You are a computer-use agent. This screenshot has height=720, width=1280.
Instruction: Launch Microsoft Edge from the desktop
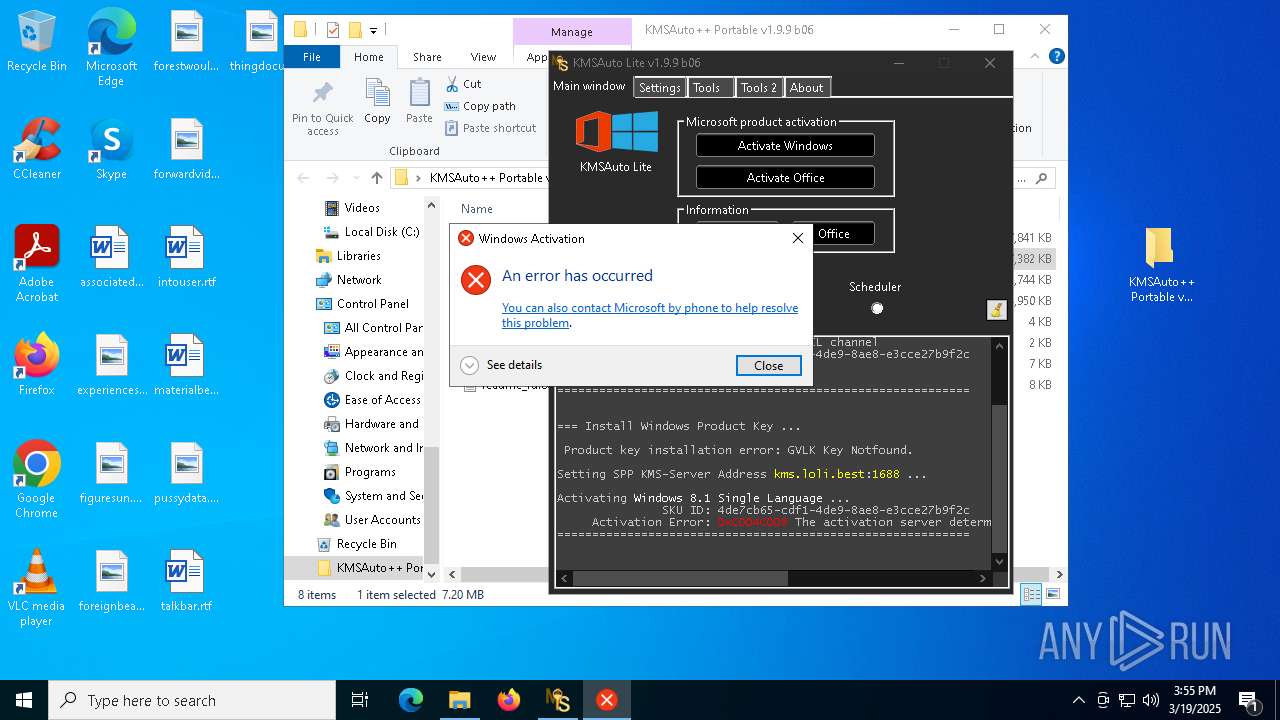[111, 48]
